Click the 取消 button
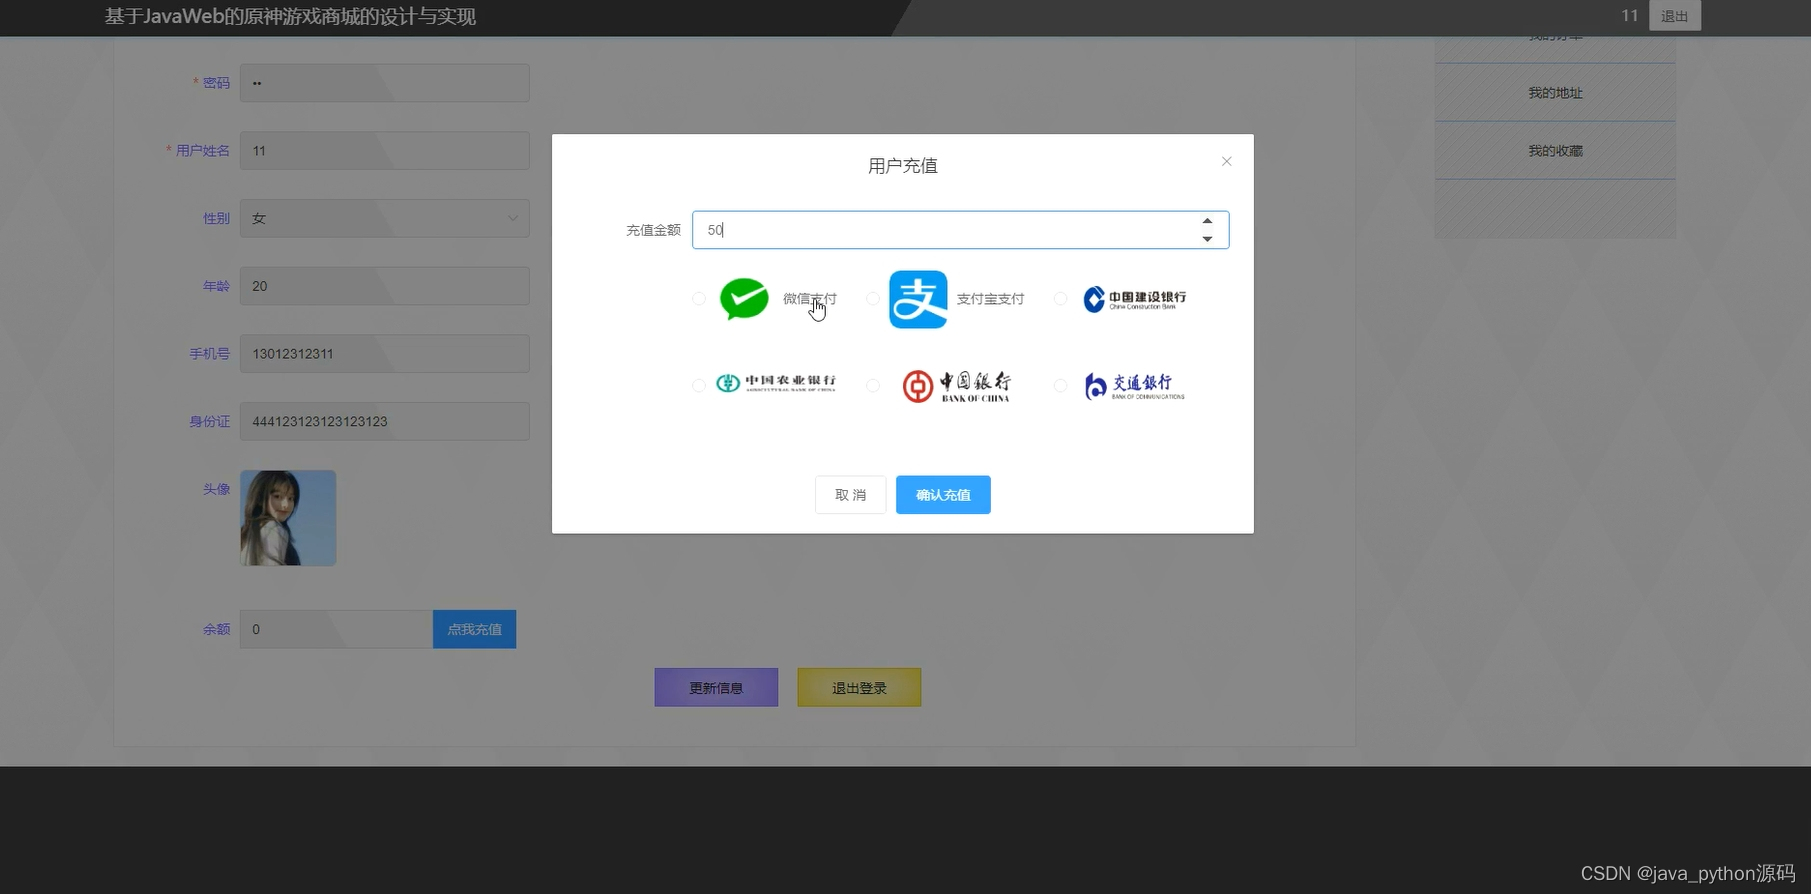This screenshot has width=1811, height=894. point(850,495)
